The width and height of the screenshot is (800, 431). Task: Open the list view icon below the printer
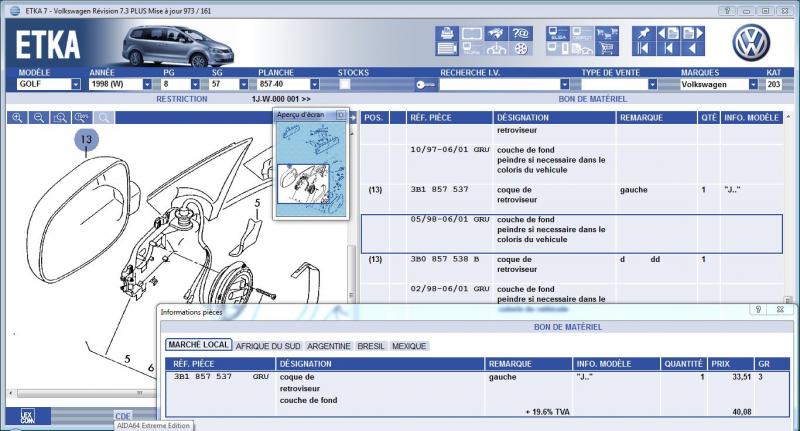tap(447, 49)
